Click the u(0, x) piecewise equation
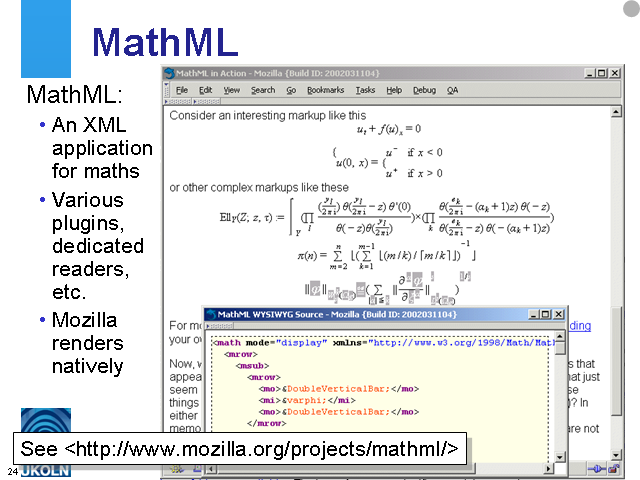 coord(389,162)
